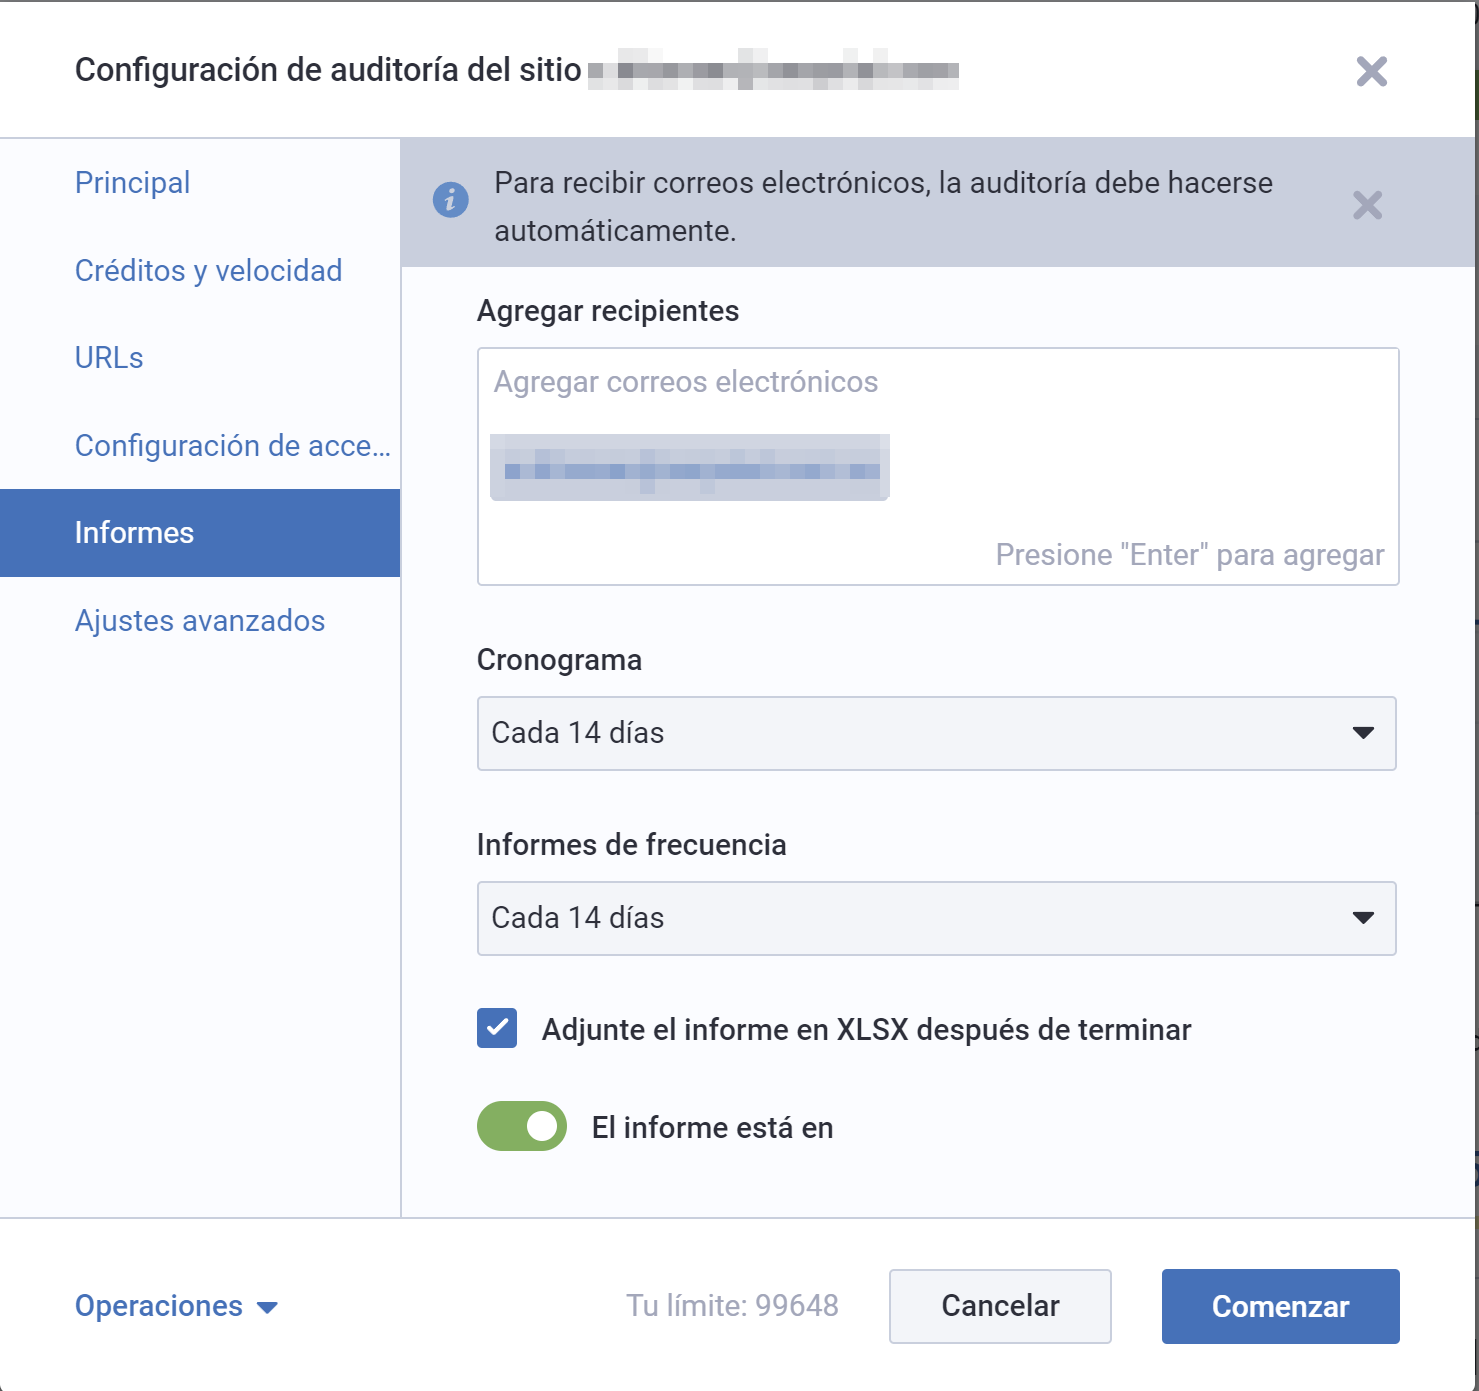Click the Cronograma dropdown arrow

pyautogui.click(x=1362, y=733)
